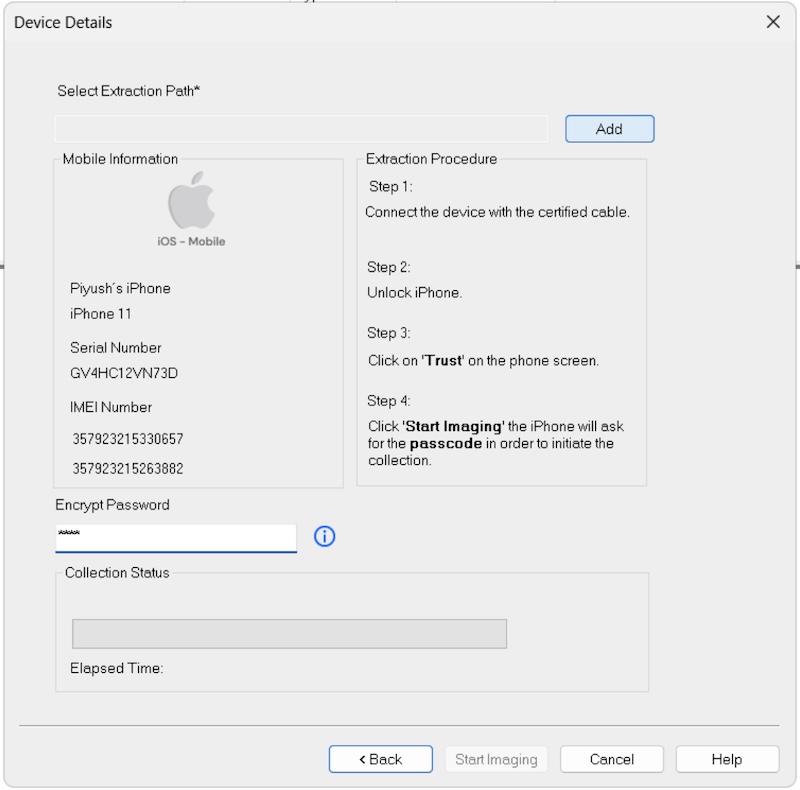Click the Cancel button

[x=612, y=759]
